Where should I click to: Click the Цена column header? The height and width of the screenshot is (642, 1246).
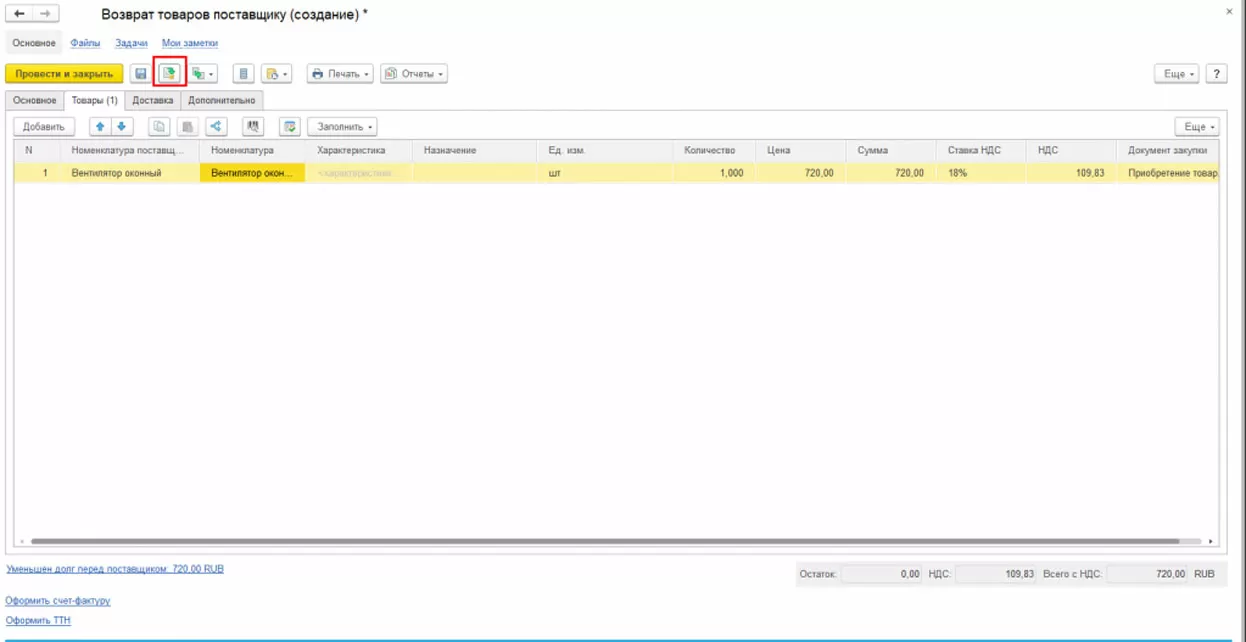(x=800, y=150)
